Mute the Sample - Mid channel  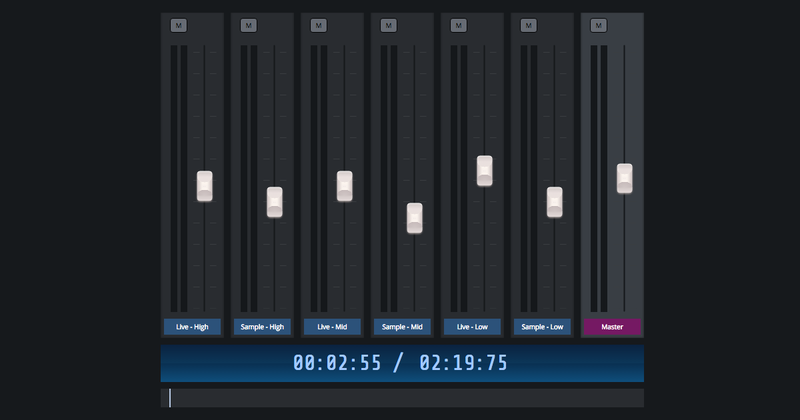coord(388,25)
